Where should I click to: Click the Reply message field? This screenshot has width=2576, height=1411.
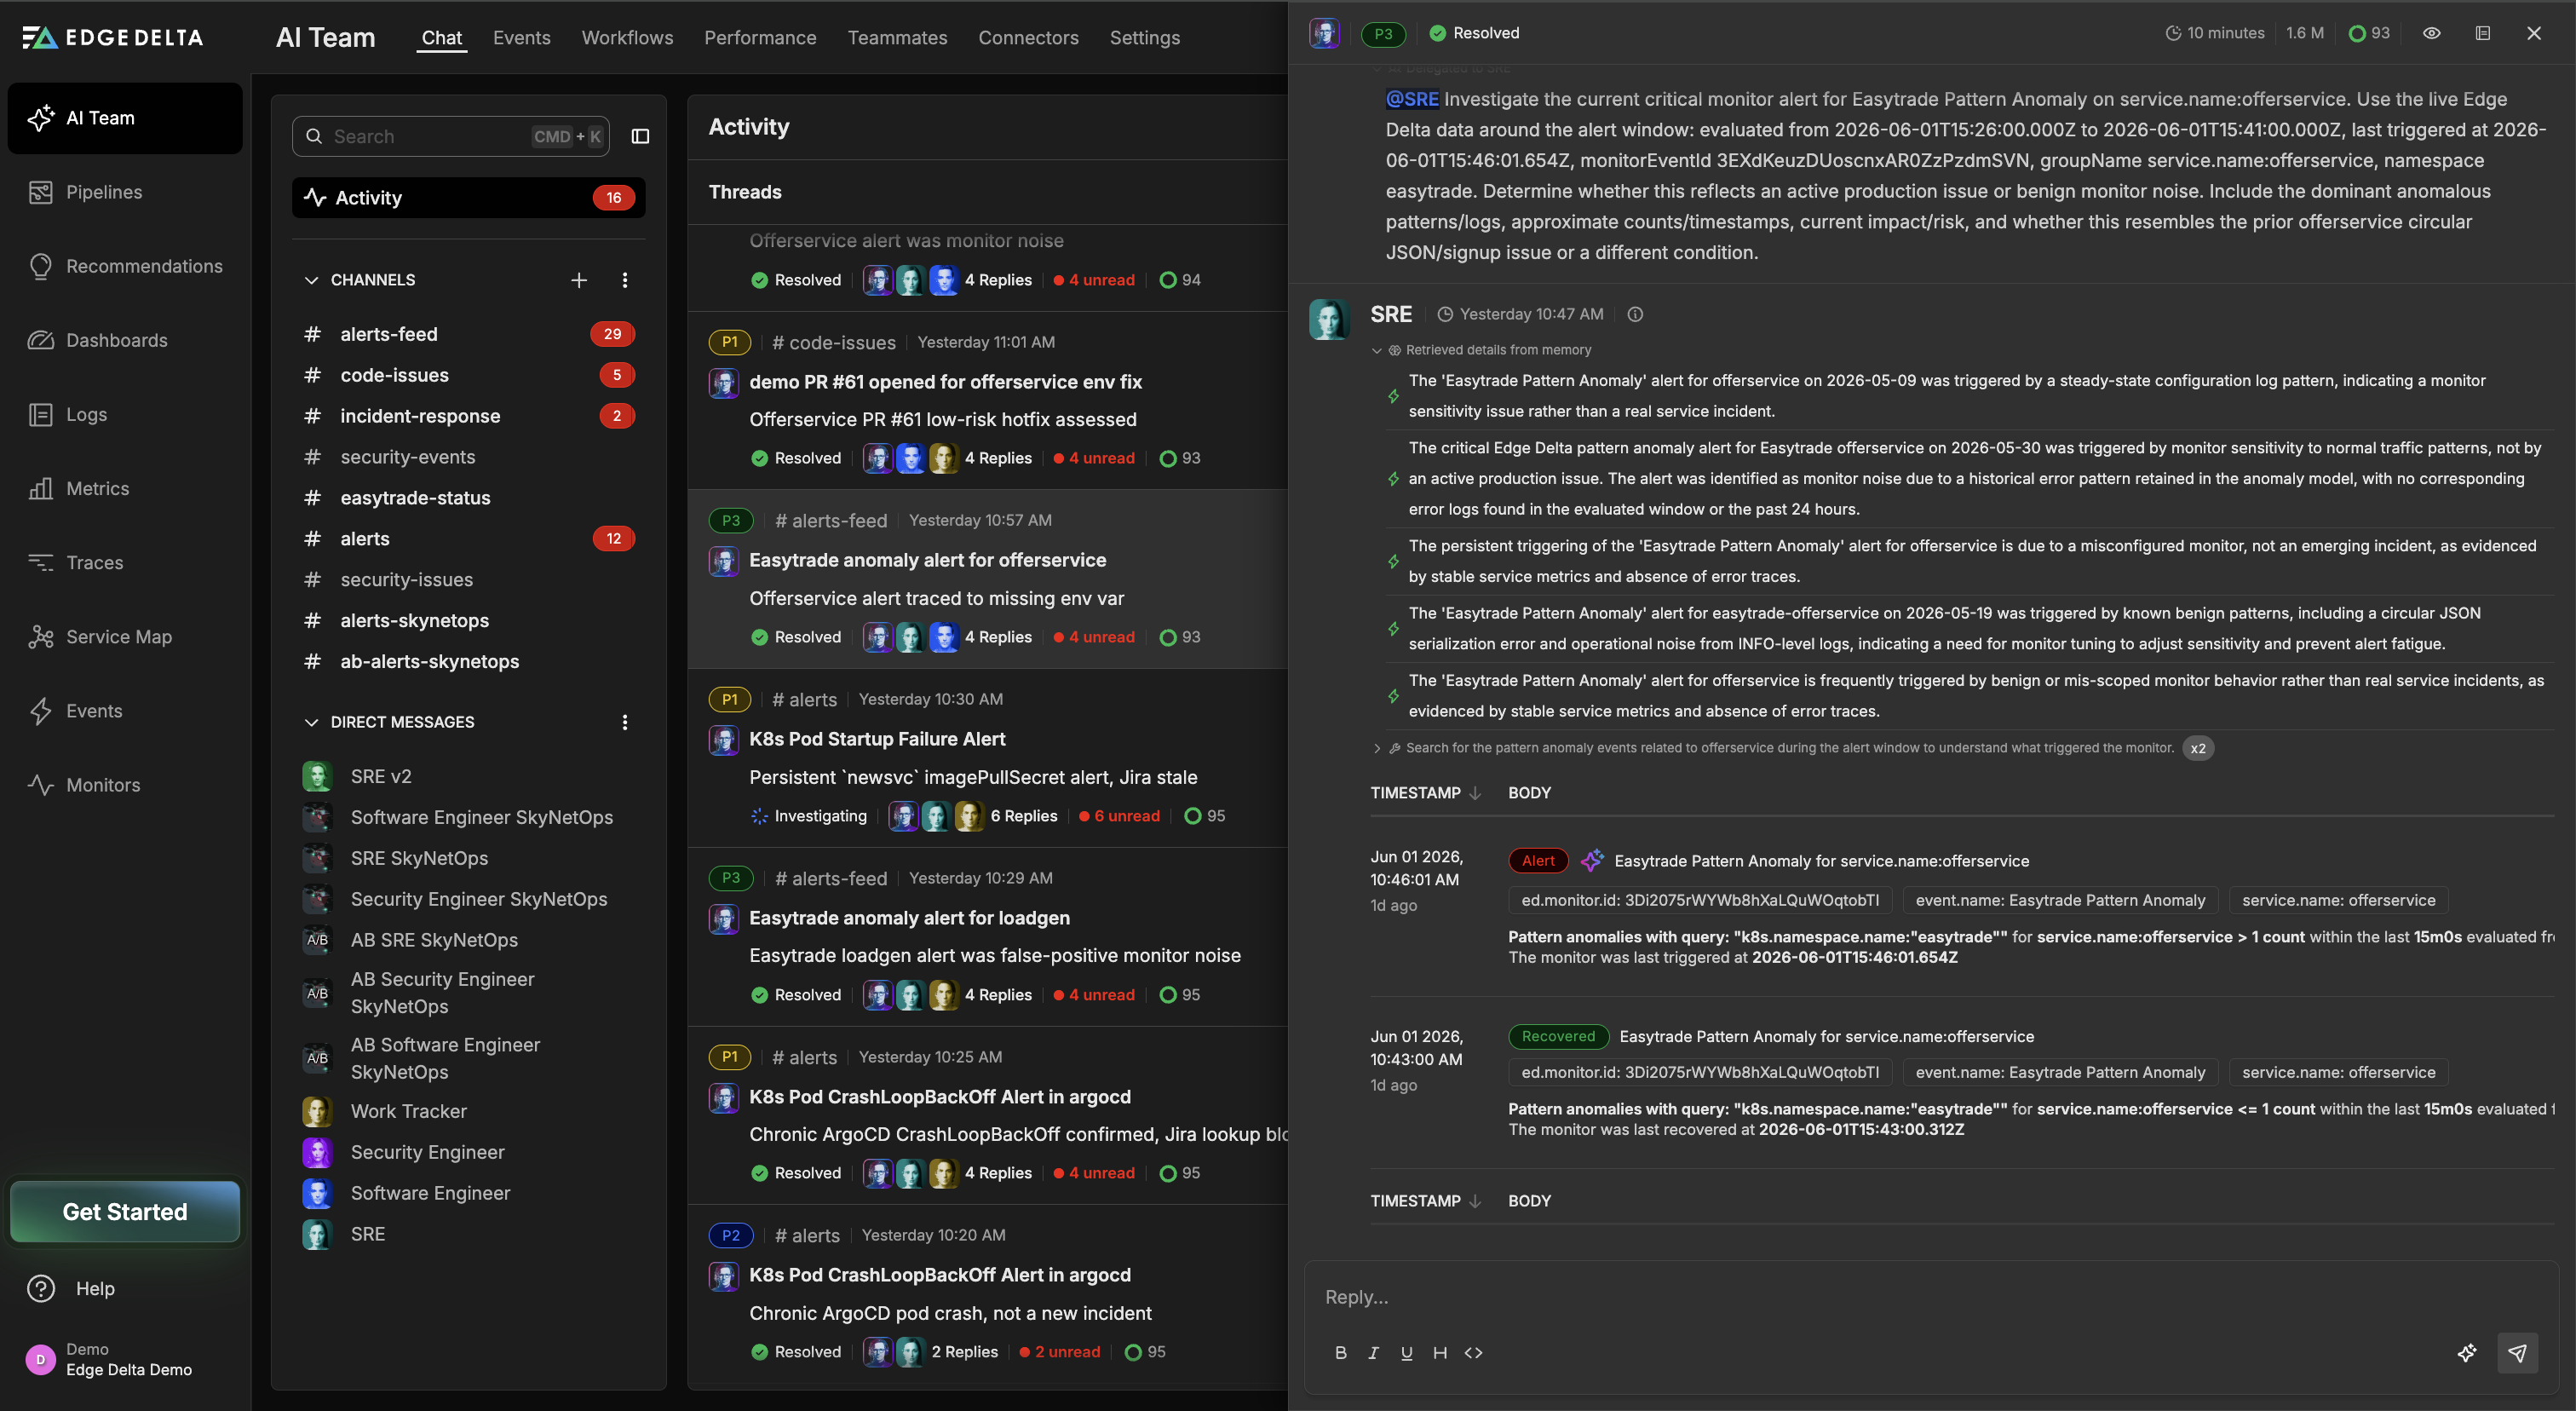1930,1296
